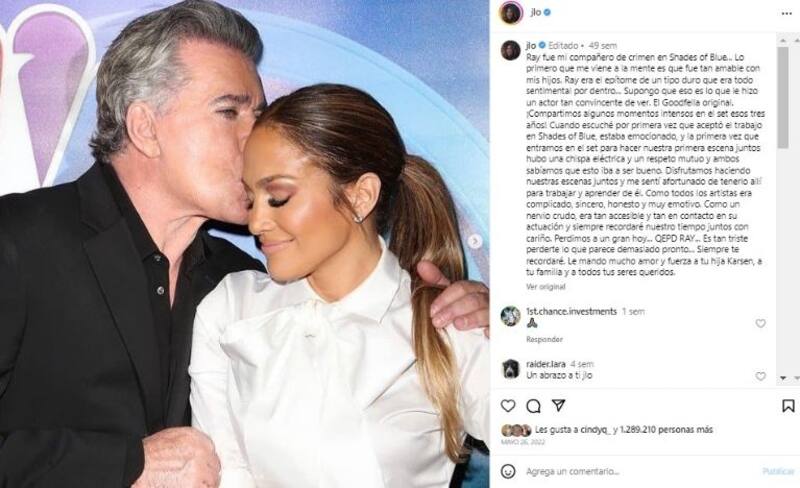This screenshot has height=488, width=800.
Task: Click jlo avatar beside caption
Action: pyautogui.click(x=510, y=50)
